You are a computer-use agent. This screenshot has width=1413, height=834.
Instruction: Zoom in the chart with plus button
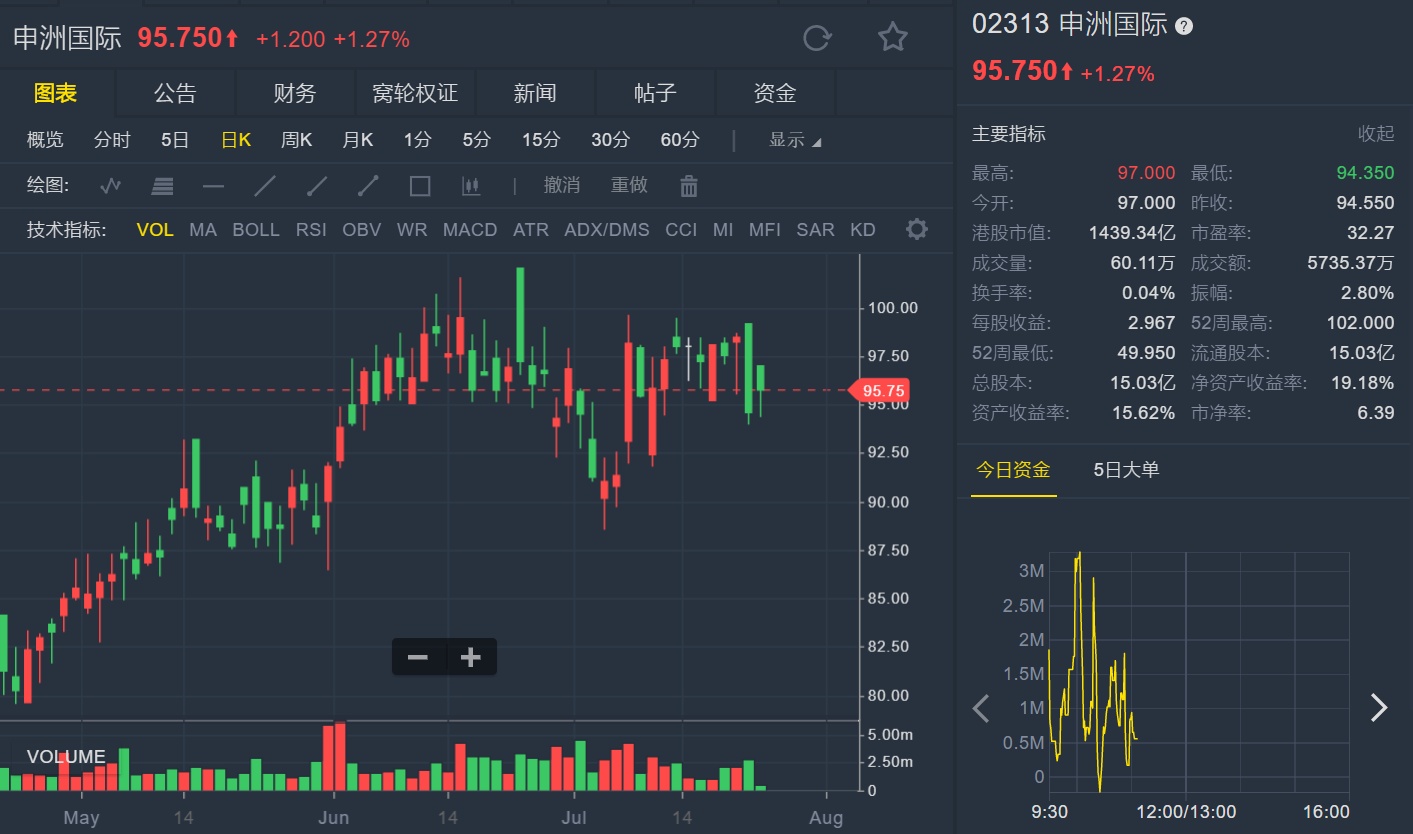(x=470, y=657)
